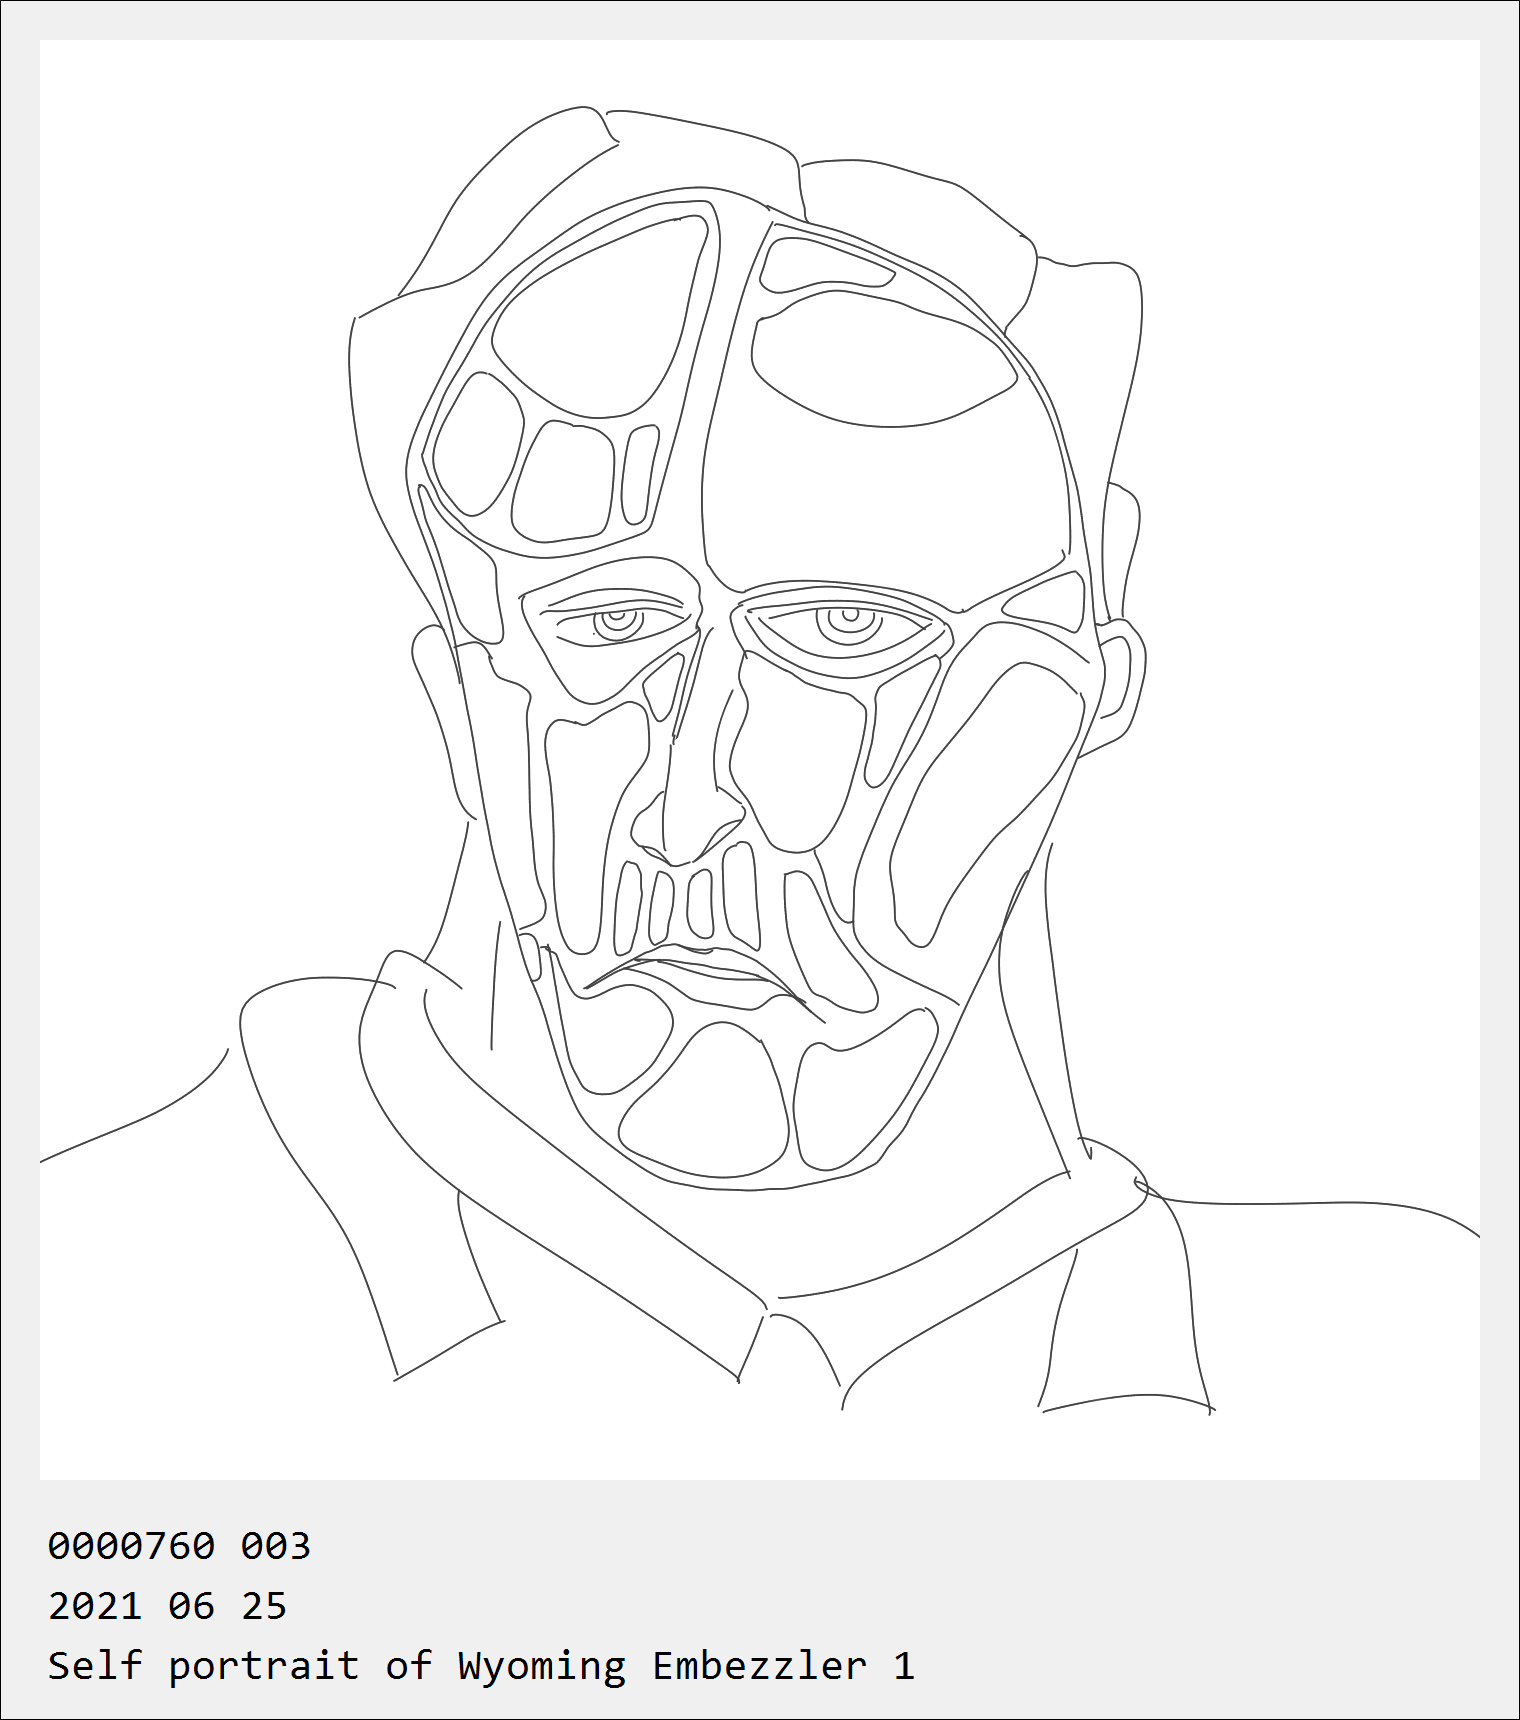Image resolution: width=1520 pixels, height=1720 pixels.
Task: Click the year 2021 in the date line
Action: click(x=95, y=1606)
